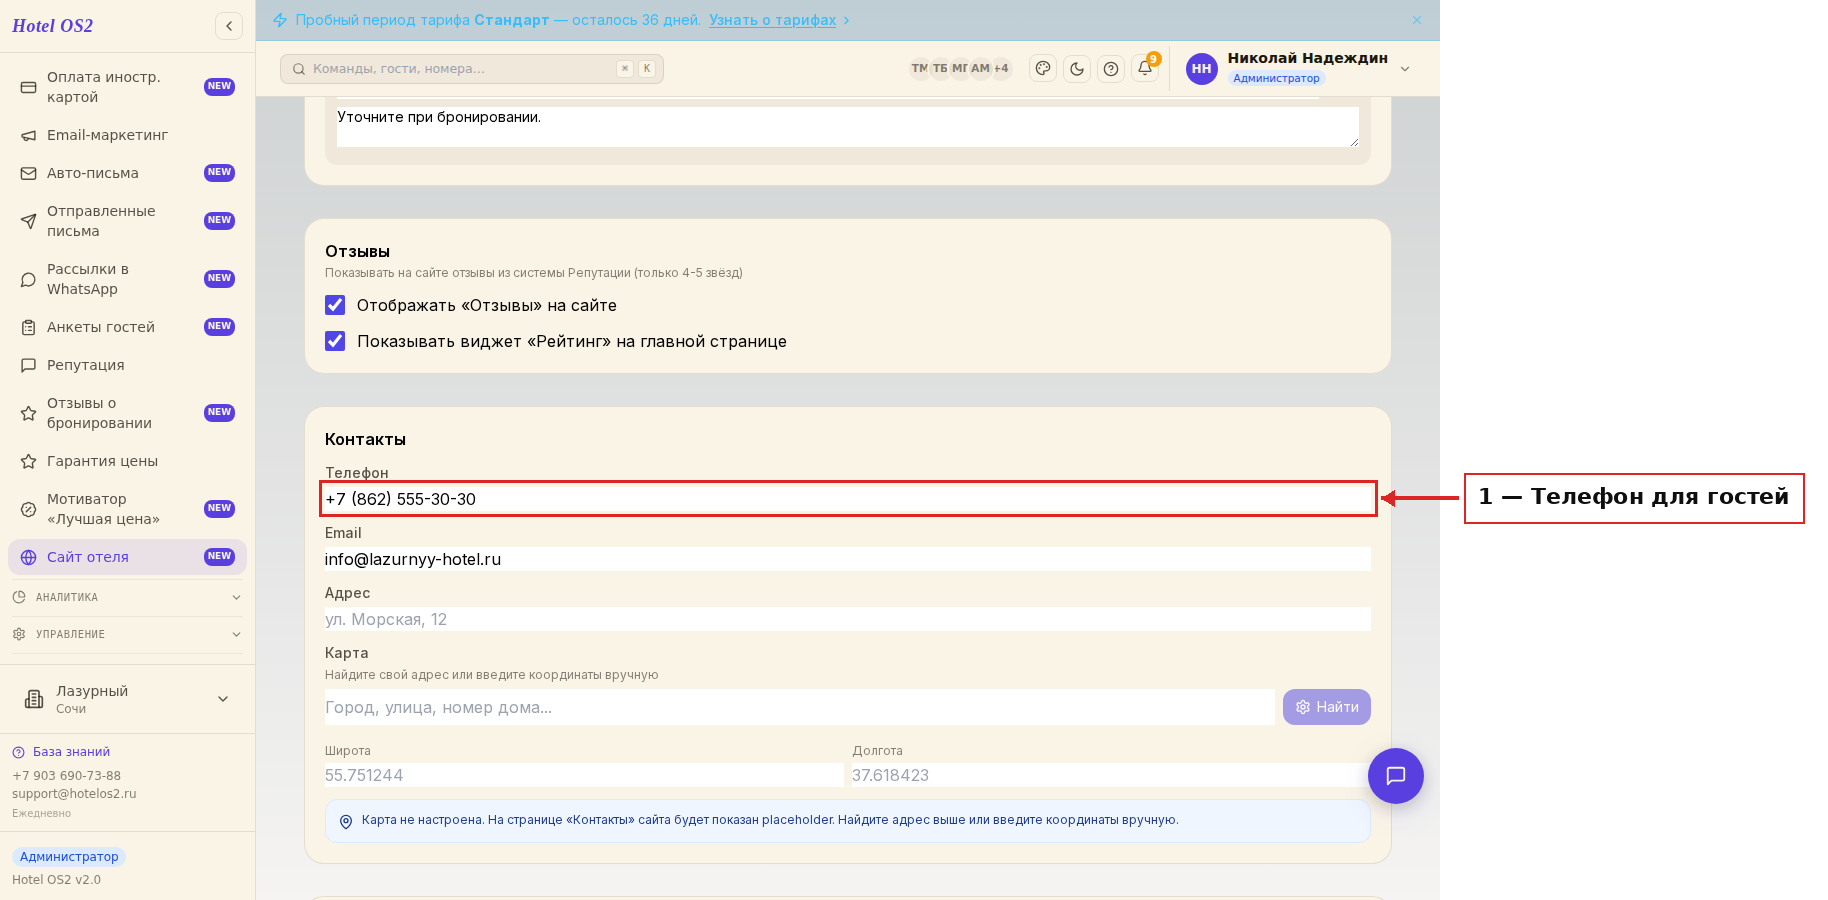The image size is (1828, 900).
Task: Focus the command search box
Action: point(472,69)
